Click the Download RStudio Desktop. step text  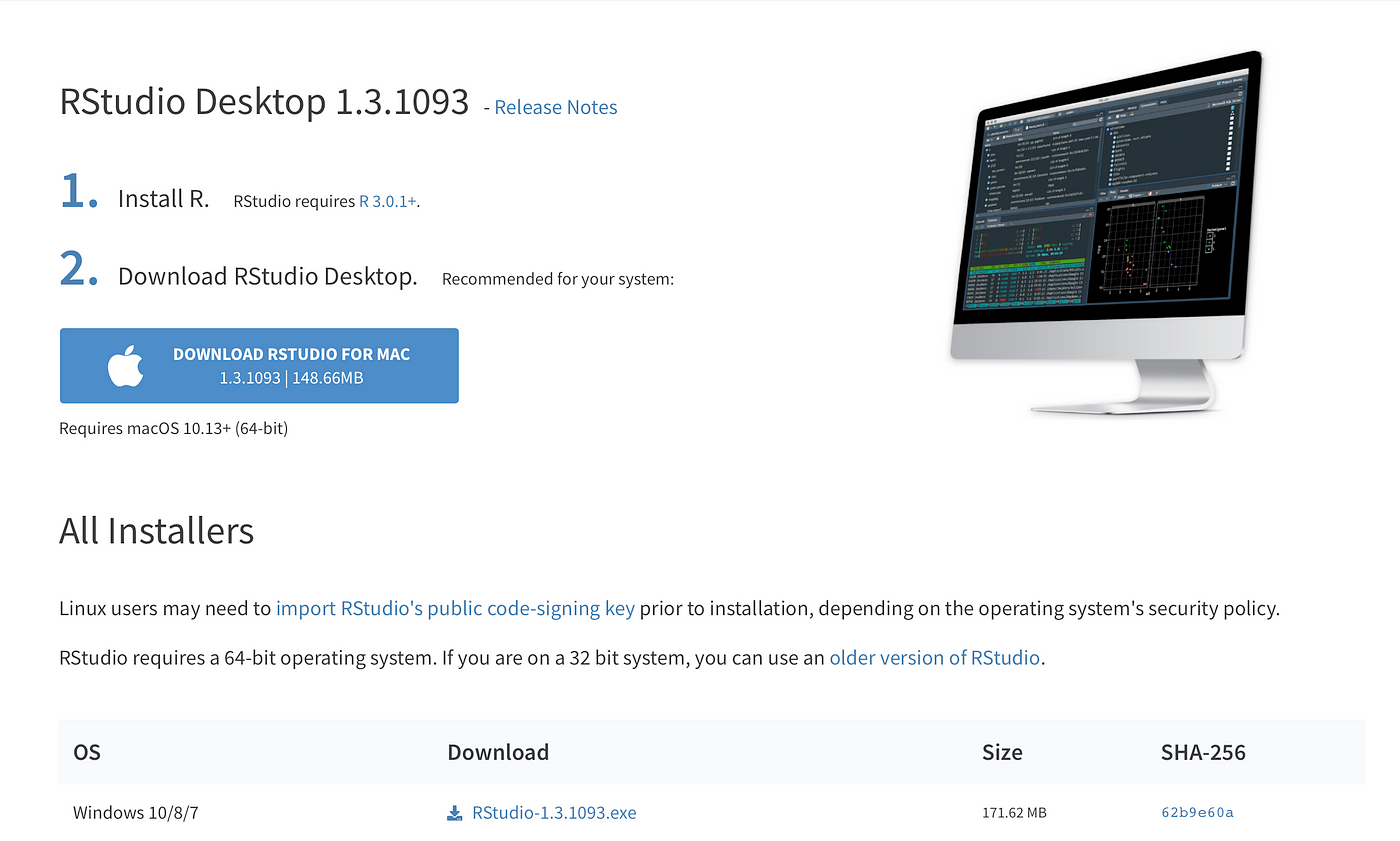pos(268,276)
